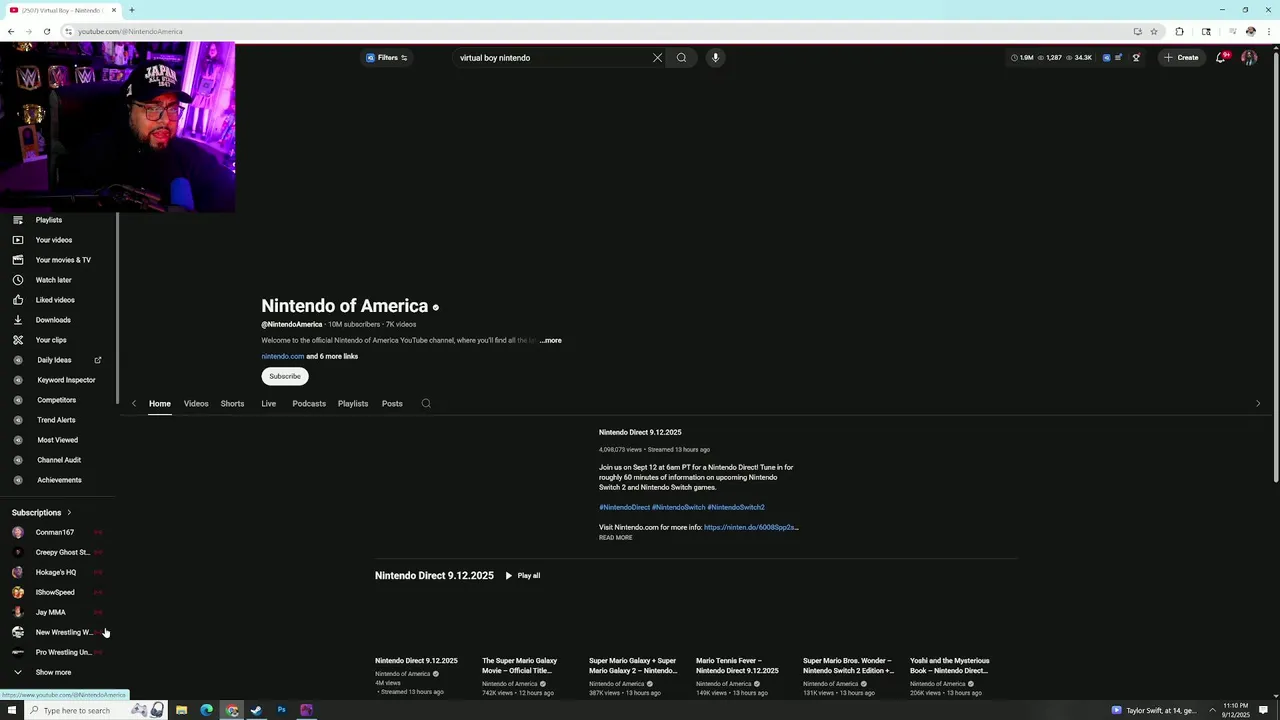This screenshot has height=720, width=1280.
Task: Expand the video description via READ MORE
Action: (x=615, y=538)
